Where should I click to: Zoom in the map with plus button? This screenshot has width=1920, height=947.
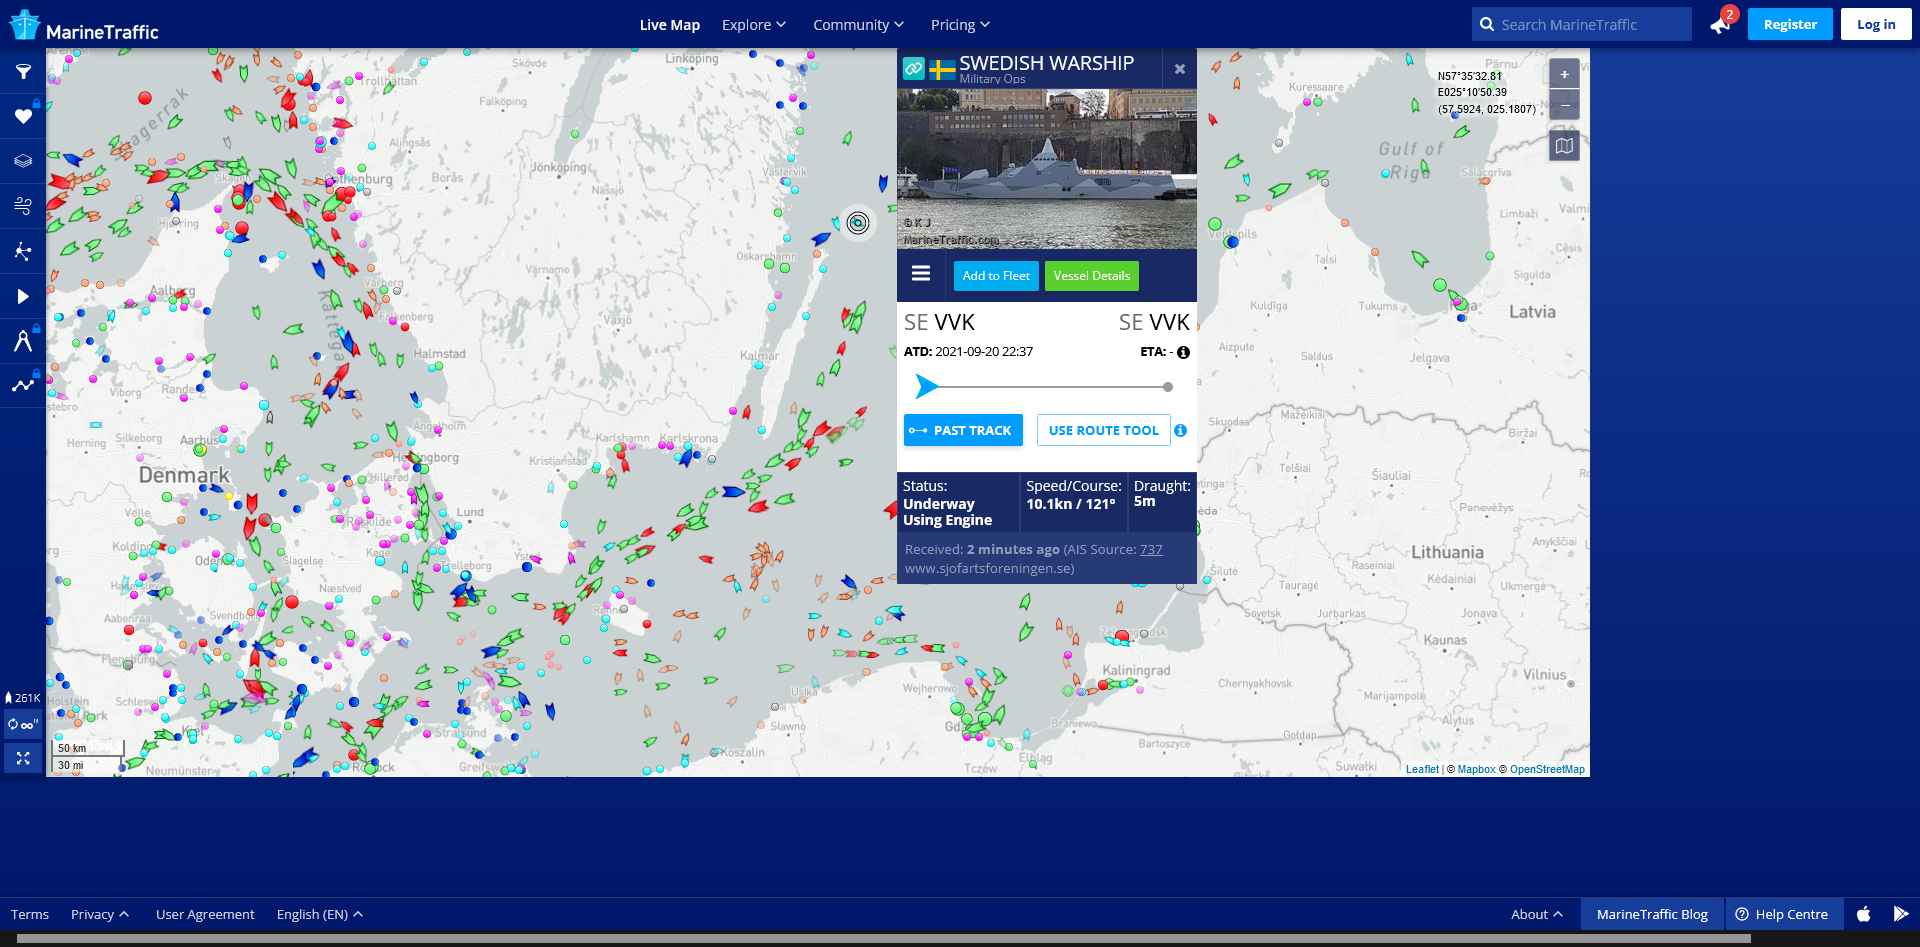pyautogui.click(x=1564, y=74)
